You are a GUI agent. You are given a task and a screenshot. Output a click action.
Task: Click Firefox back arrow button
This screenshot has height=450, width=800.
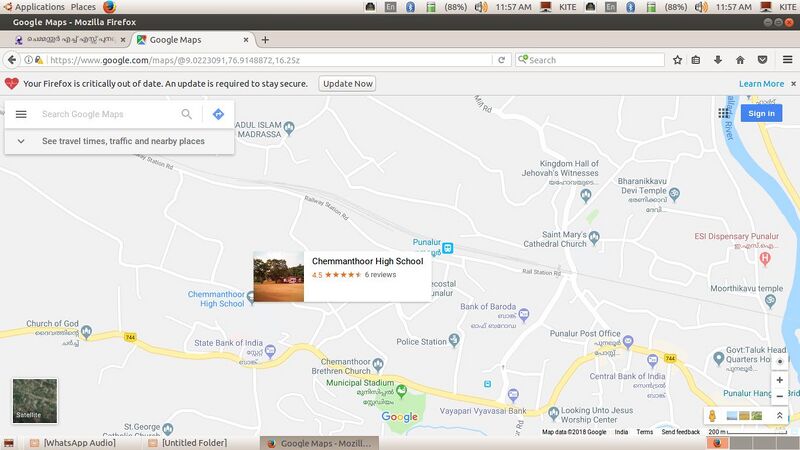(12, 60)
